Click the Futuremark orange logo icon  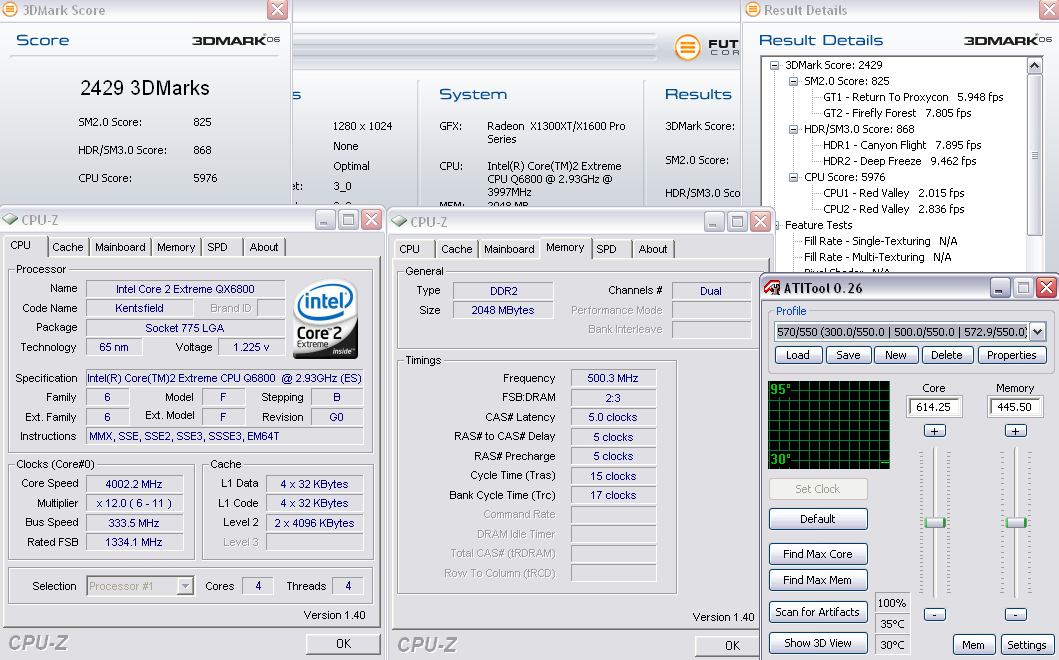pyautogui.click(x=688, y=47)
